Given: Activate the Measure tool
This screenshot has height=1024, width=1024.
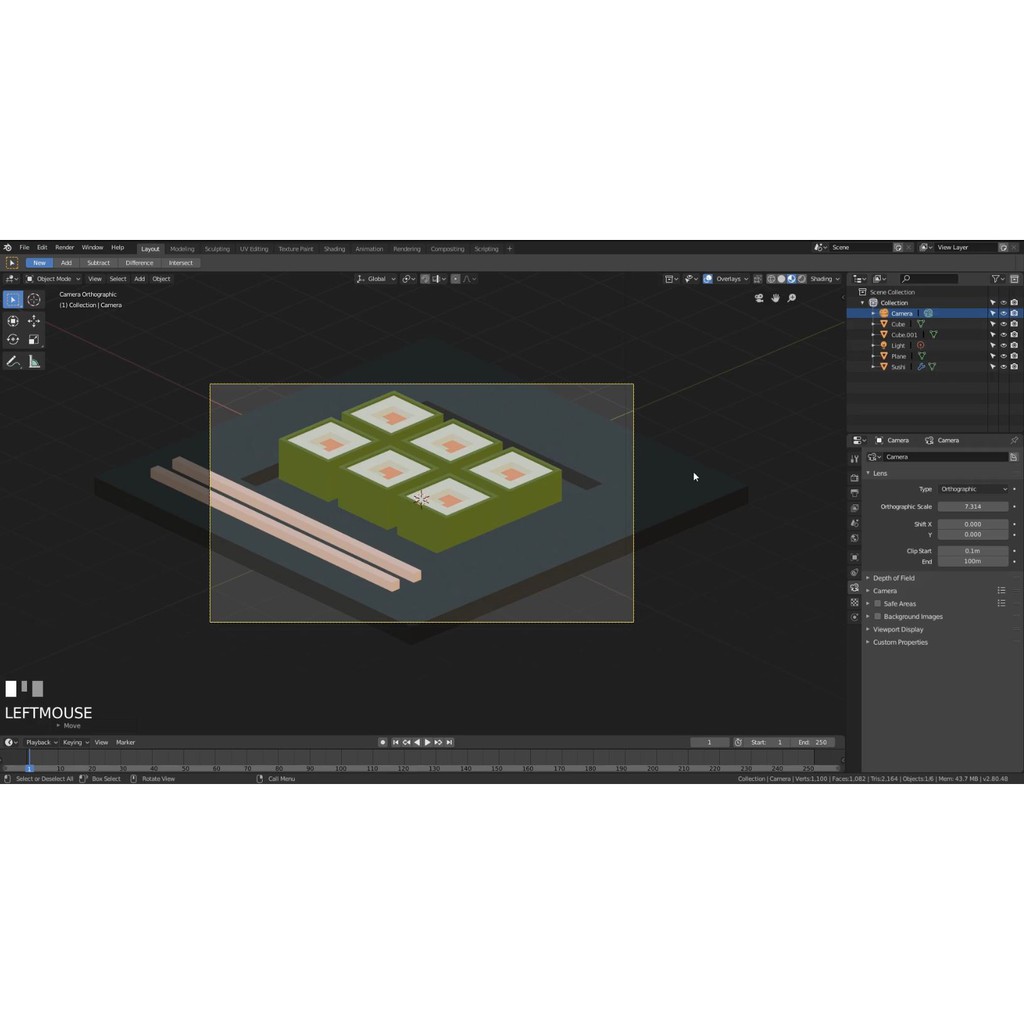Looking at the screenshot, I should coord(34,362).
